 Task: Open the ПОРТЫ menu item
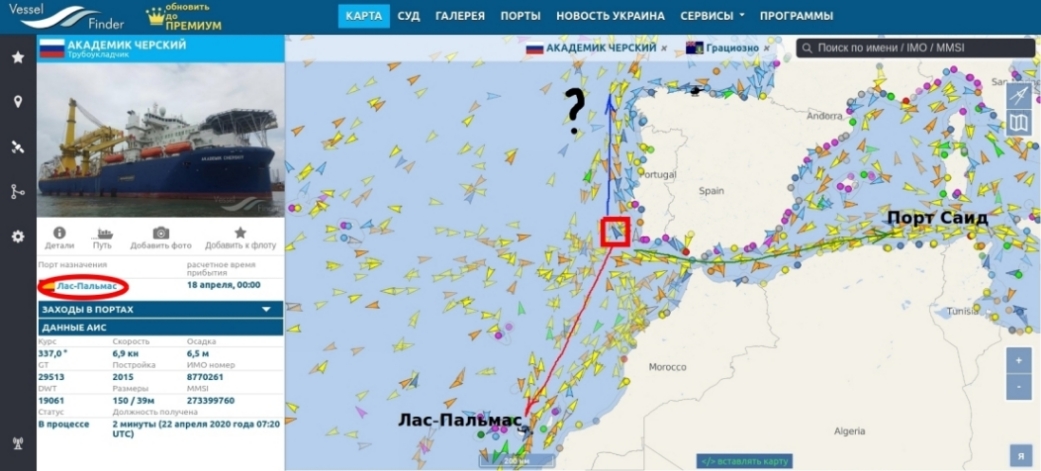[x=520, y=16]
